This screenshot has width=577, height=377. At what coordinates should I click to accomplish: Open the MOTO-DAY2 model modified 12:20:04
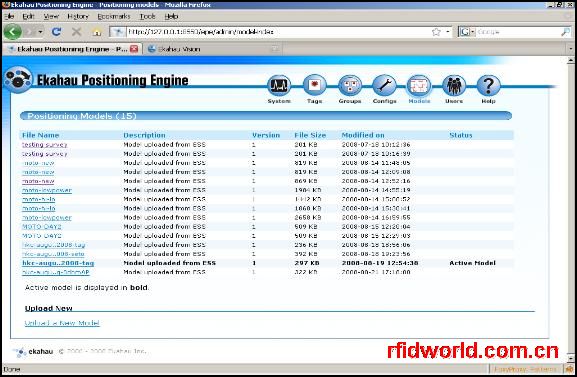pos(42,227)
